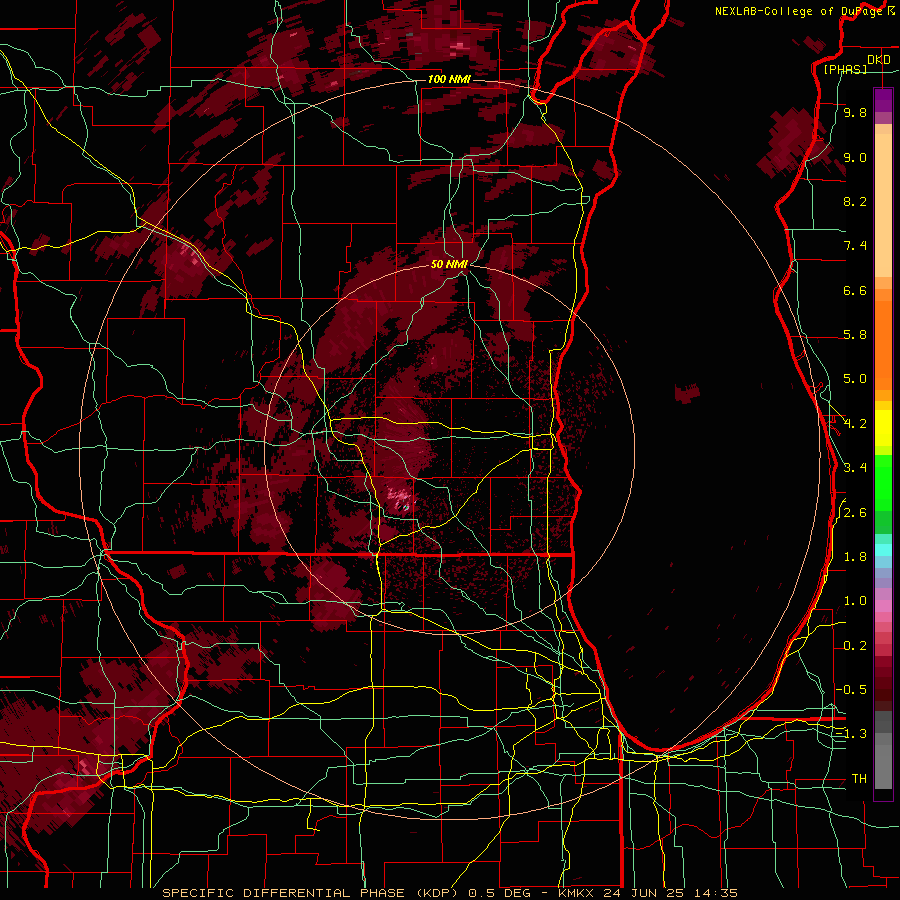Click the 9.0 legend value label
Viewport: 900px width, 900px height.
click(855, 158)
